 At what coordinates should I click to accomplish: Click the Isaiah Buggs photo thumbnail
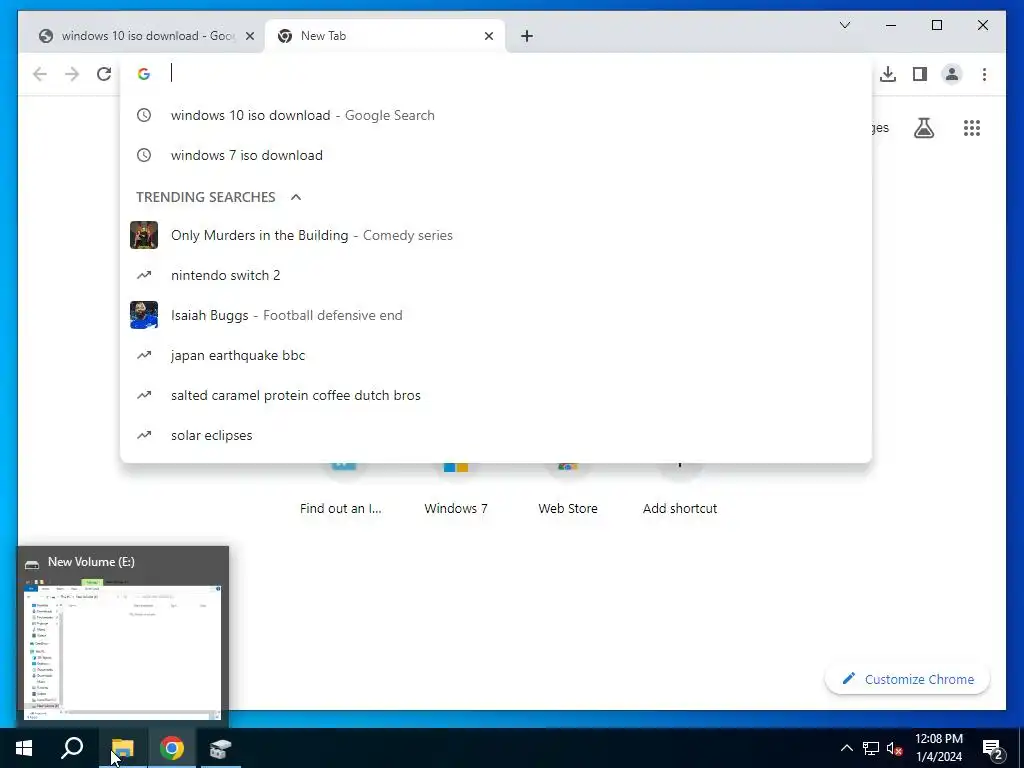point(144,315)
